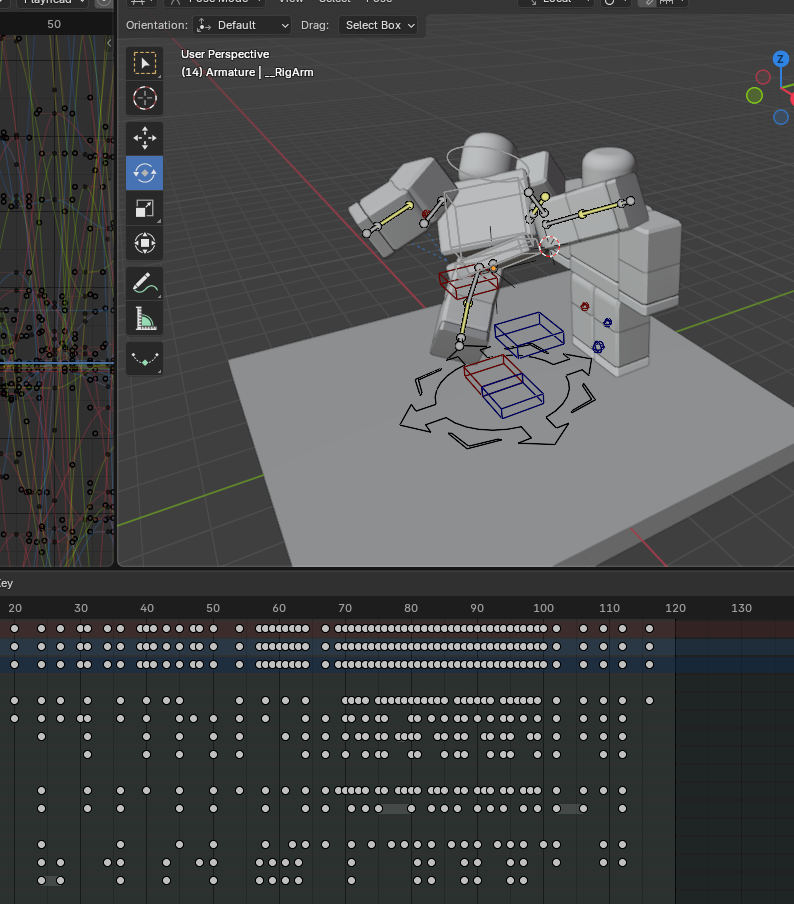Click the User Perspective overlay text

(x=225, y=54)
